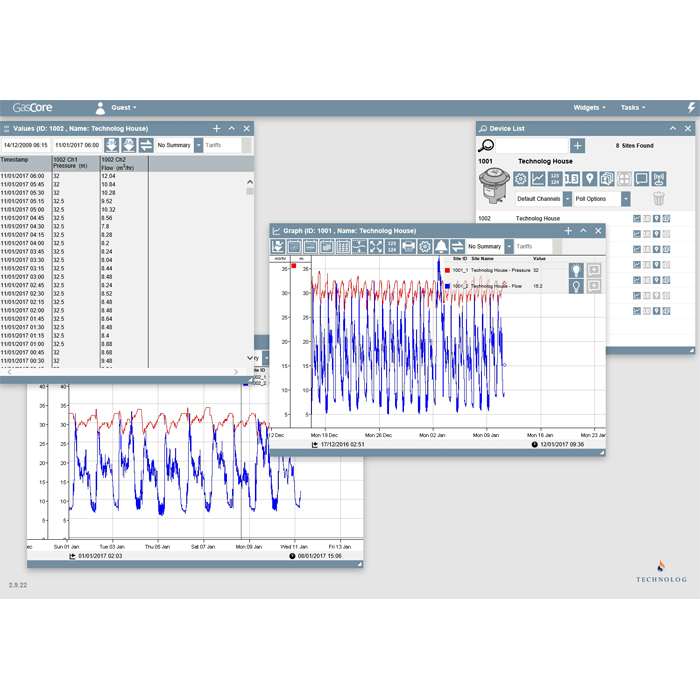
Task: Click the first download icon in Values toolbar
Action: coord(112,145)
